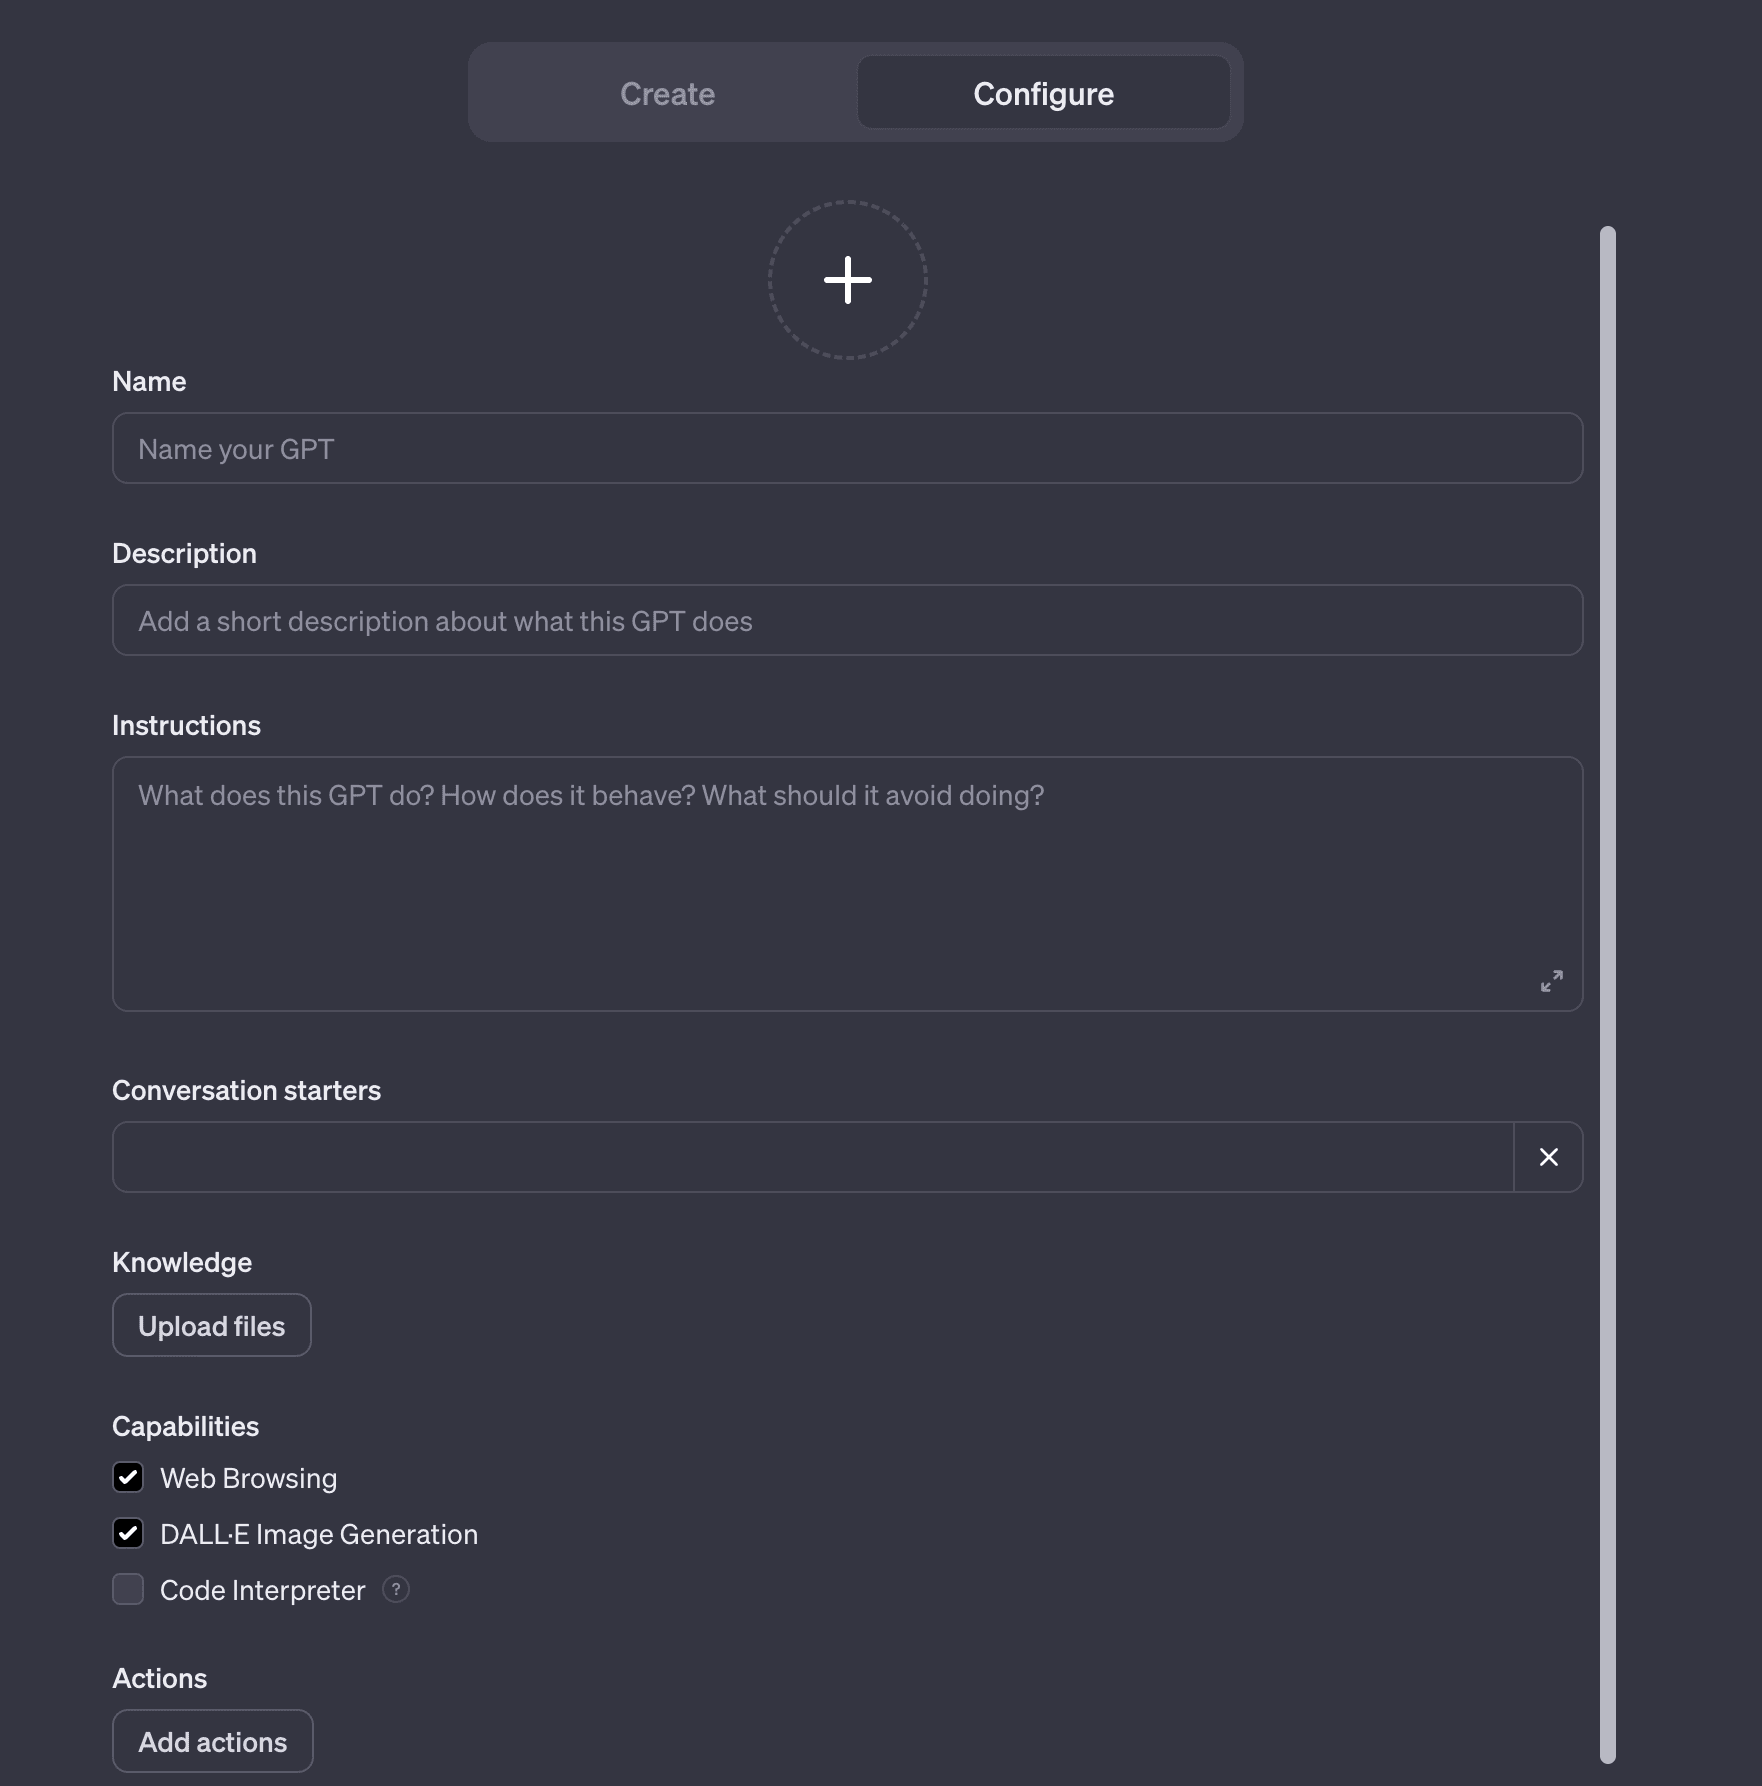Disable the DALL·E Image Generation checkbox

tap(128, 1533)
